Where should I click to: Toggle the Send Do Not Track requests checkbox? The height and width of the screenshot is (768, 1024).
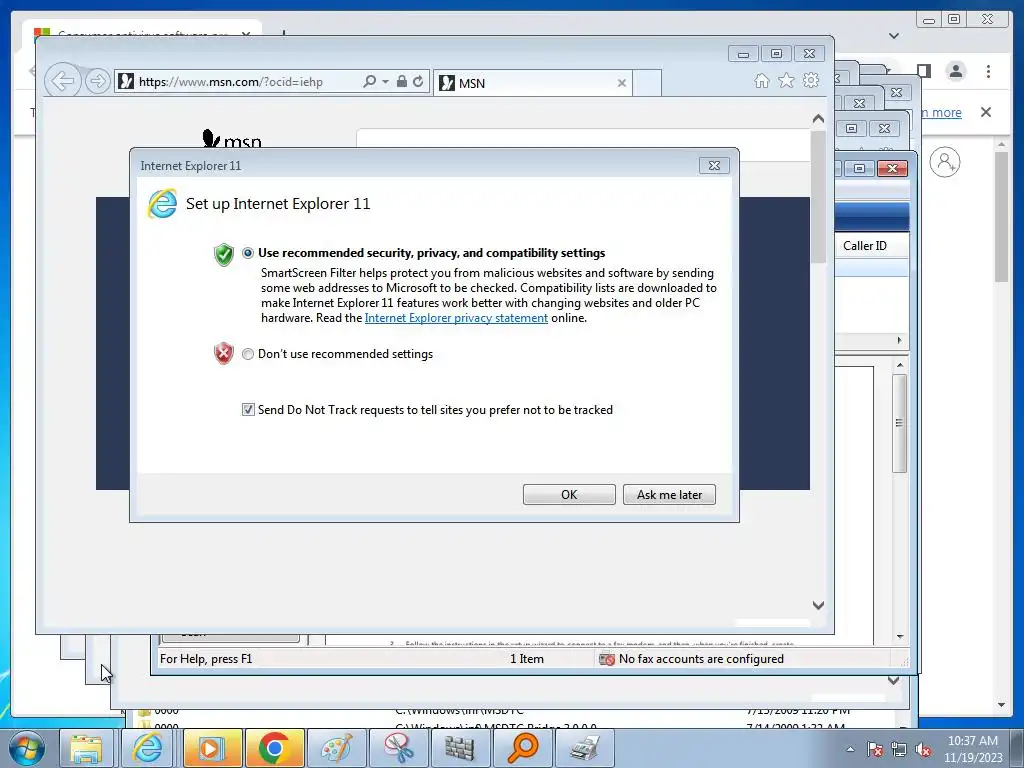248,409
